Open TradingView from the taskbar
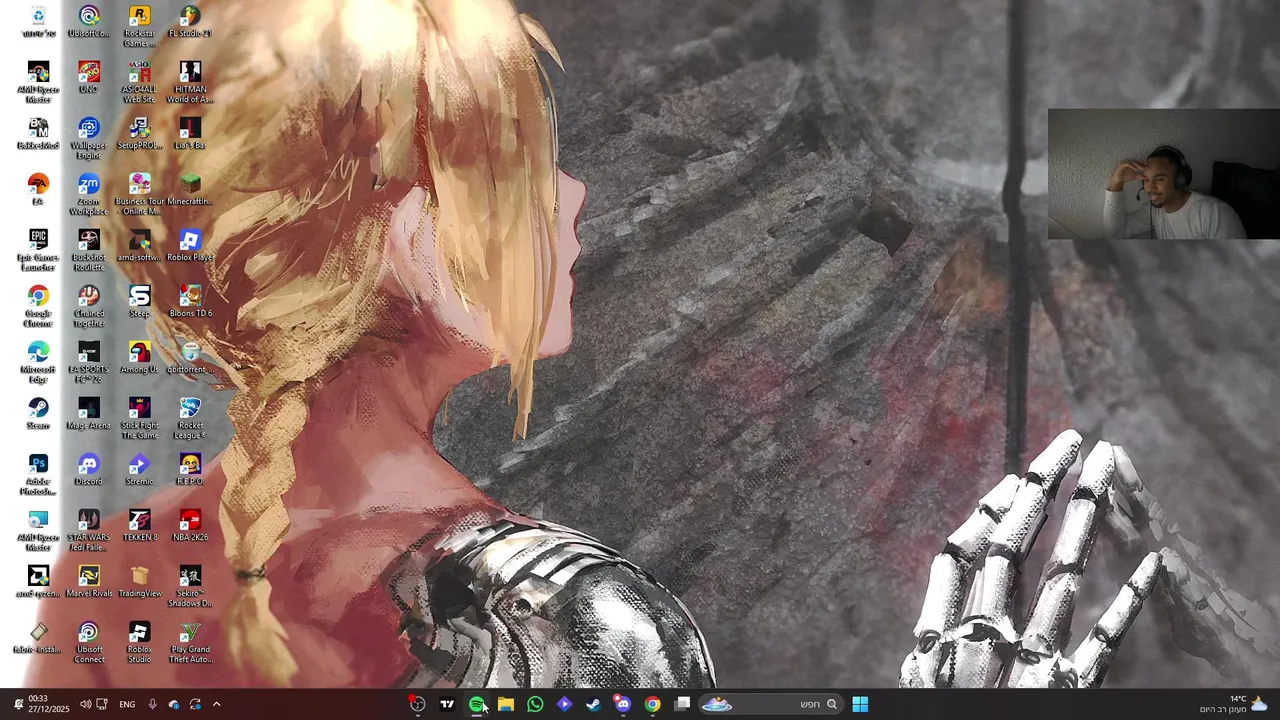 (447, 704)
